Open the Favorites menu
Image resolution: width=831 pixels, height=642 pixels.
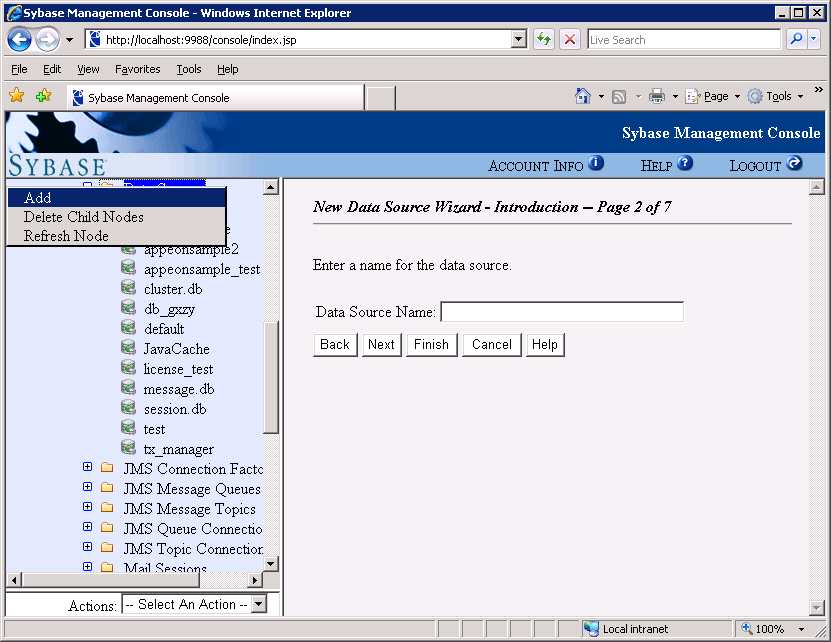(137, 69)
